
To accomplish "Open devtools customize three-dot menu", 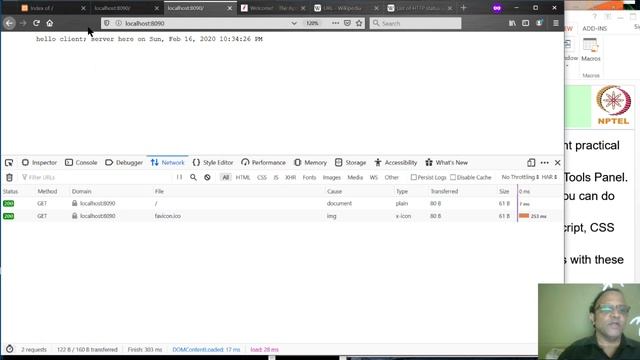I will click(544, 162).
